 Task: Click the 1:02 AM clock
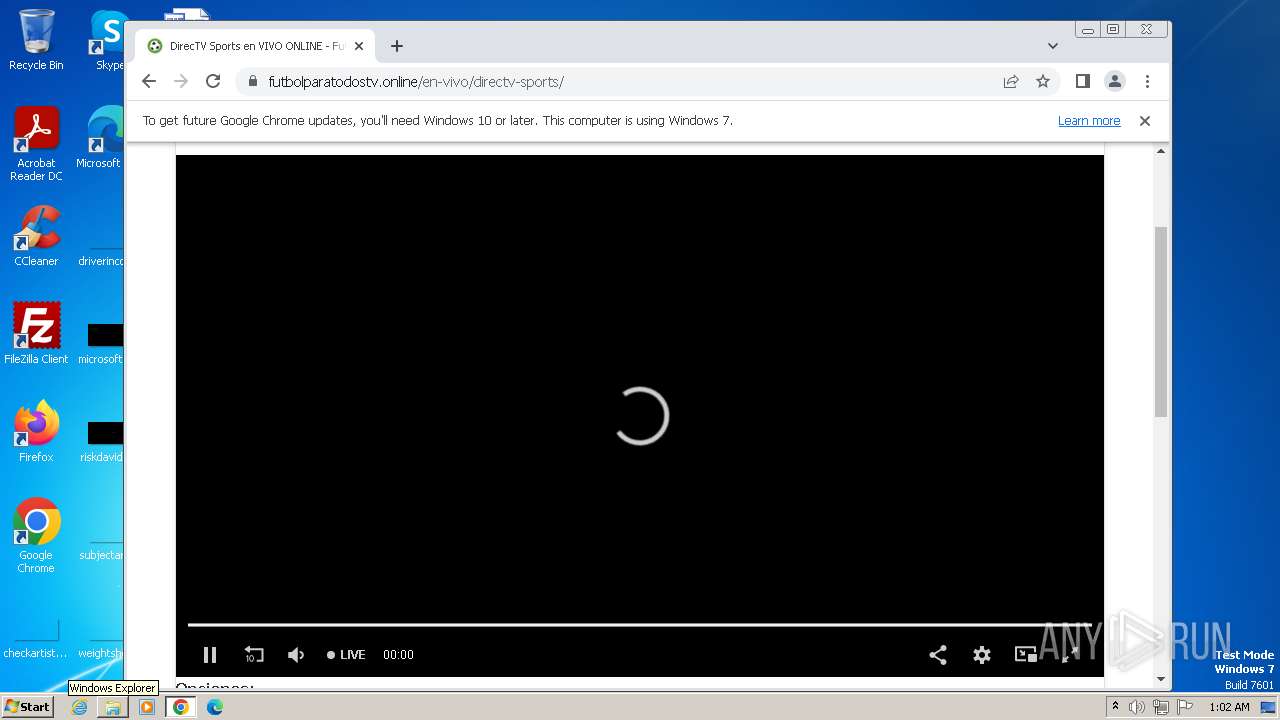click(x=1229, y=707)
